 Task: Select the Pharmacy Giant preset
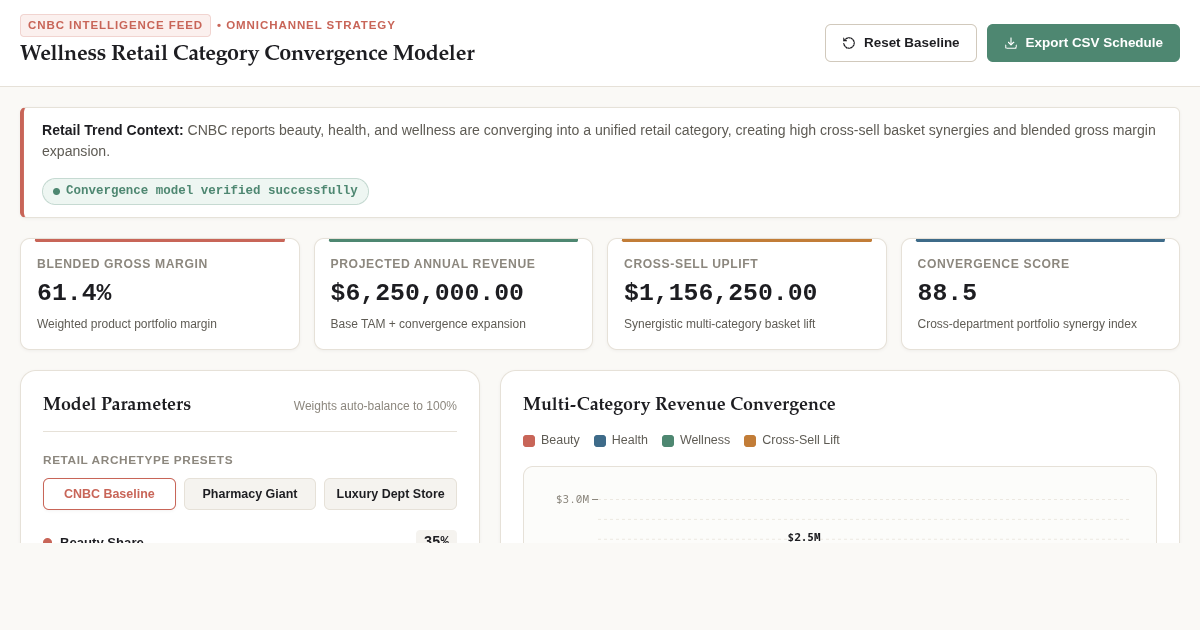(250, 494)
